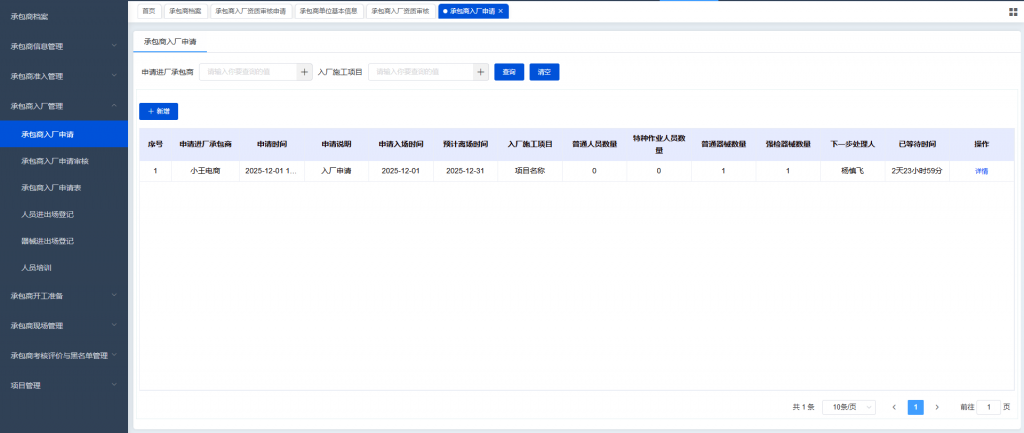Open the 详情 link for 小王电商 row
Screen dimensions: 1024x433
(981, 171)
